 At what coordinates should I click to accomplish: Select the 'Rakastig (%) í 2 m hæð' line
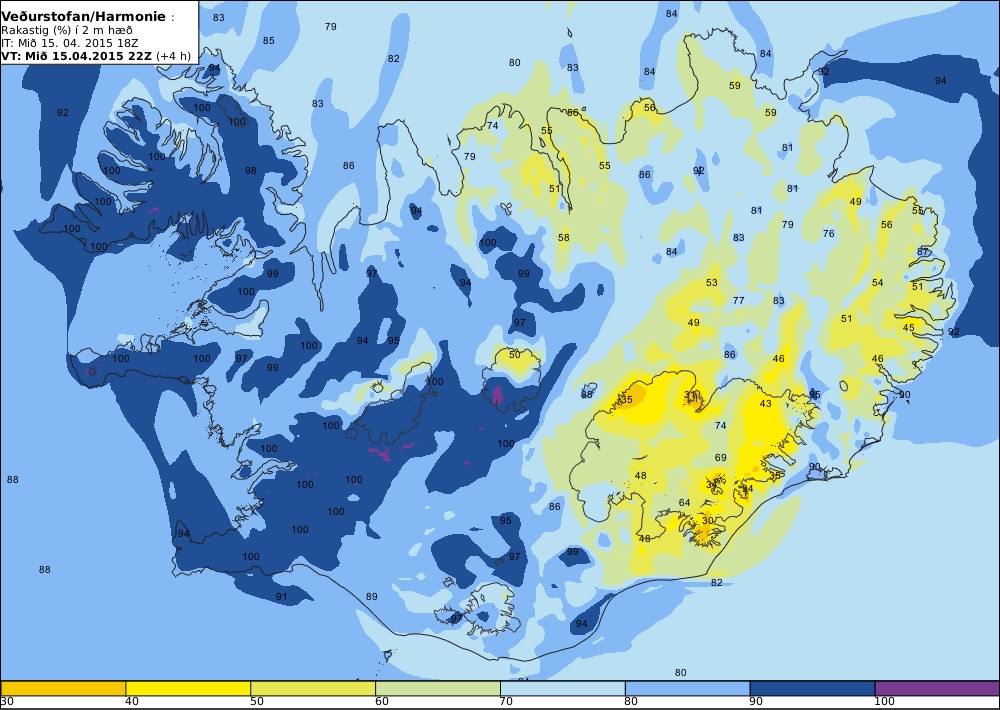[66, 31]
